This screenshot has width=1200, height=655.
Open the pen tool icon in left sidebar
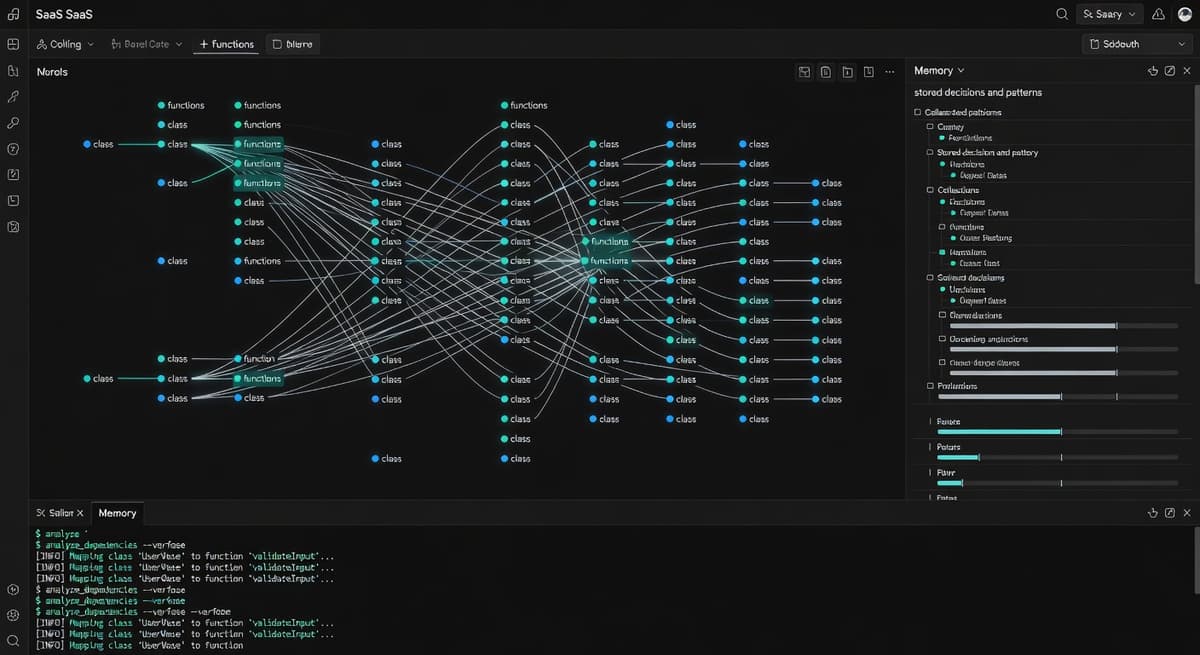(13, 97)
